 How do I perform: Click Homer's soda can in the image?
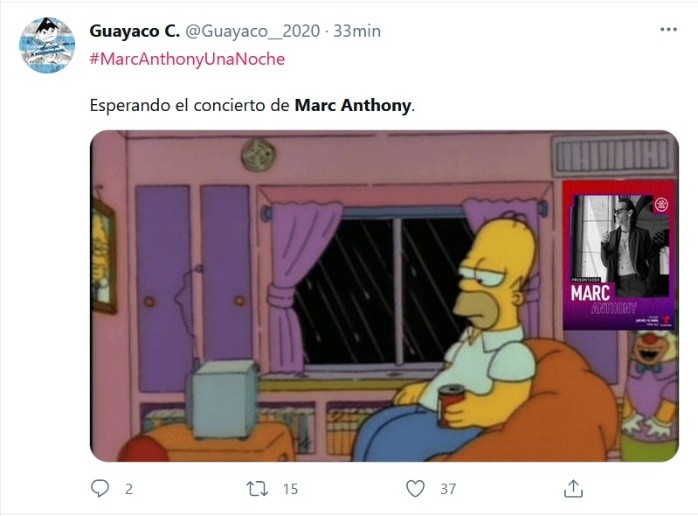pos(450,405)
